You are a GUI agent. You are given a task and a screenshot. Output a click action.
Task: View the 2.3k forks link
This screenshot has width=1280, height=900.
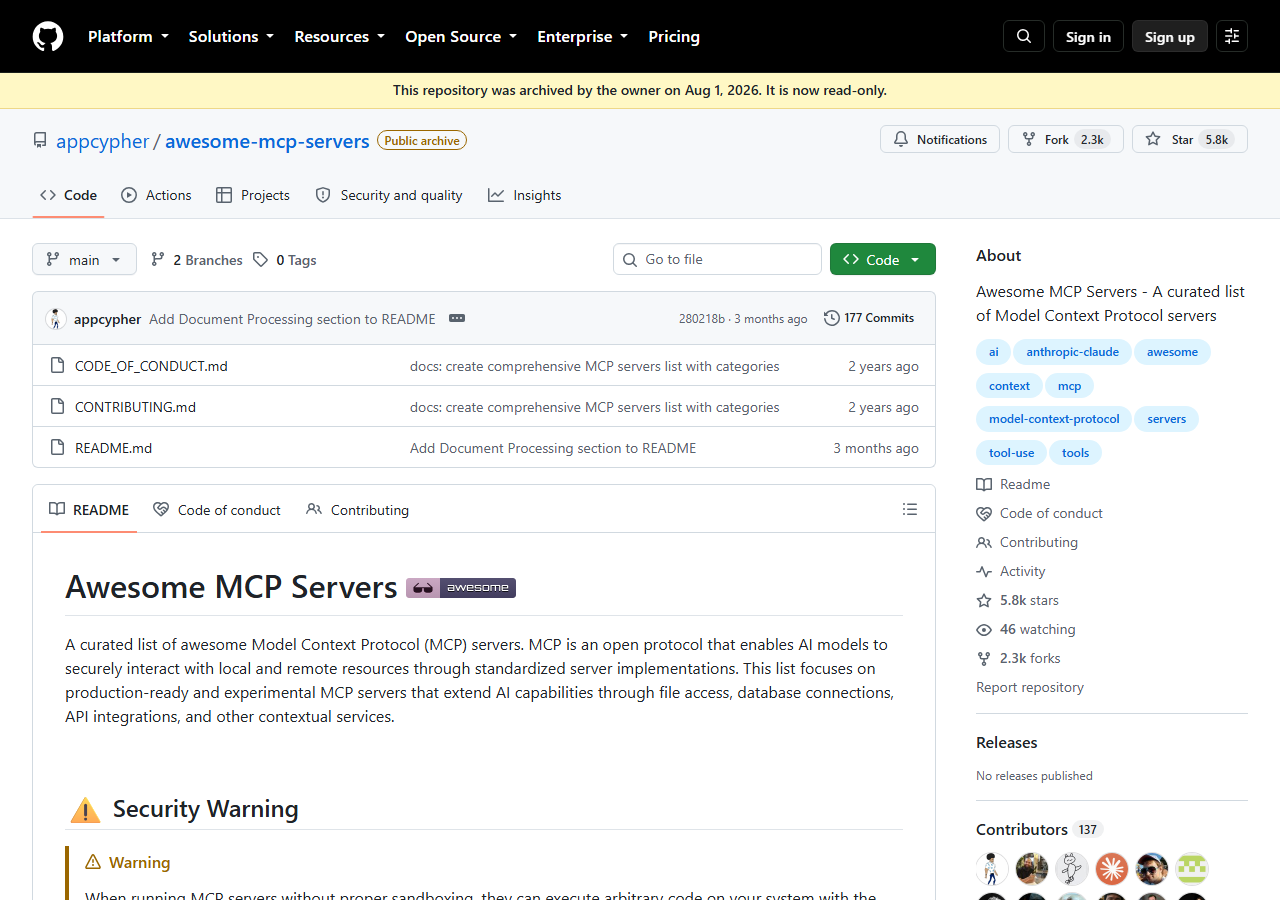tap(1018, 658)
